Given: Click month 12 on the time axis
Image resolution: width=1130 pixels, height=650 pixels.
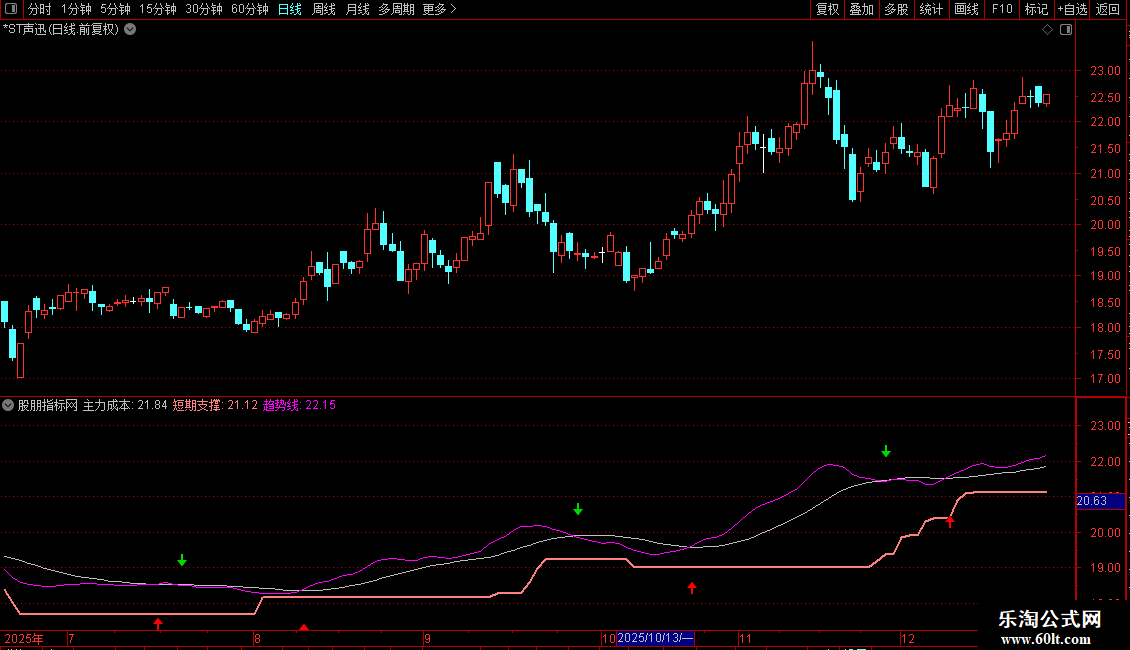Looking at the screenshot, I should [908, 638].
